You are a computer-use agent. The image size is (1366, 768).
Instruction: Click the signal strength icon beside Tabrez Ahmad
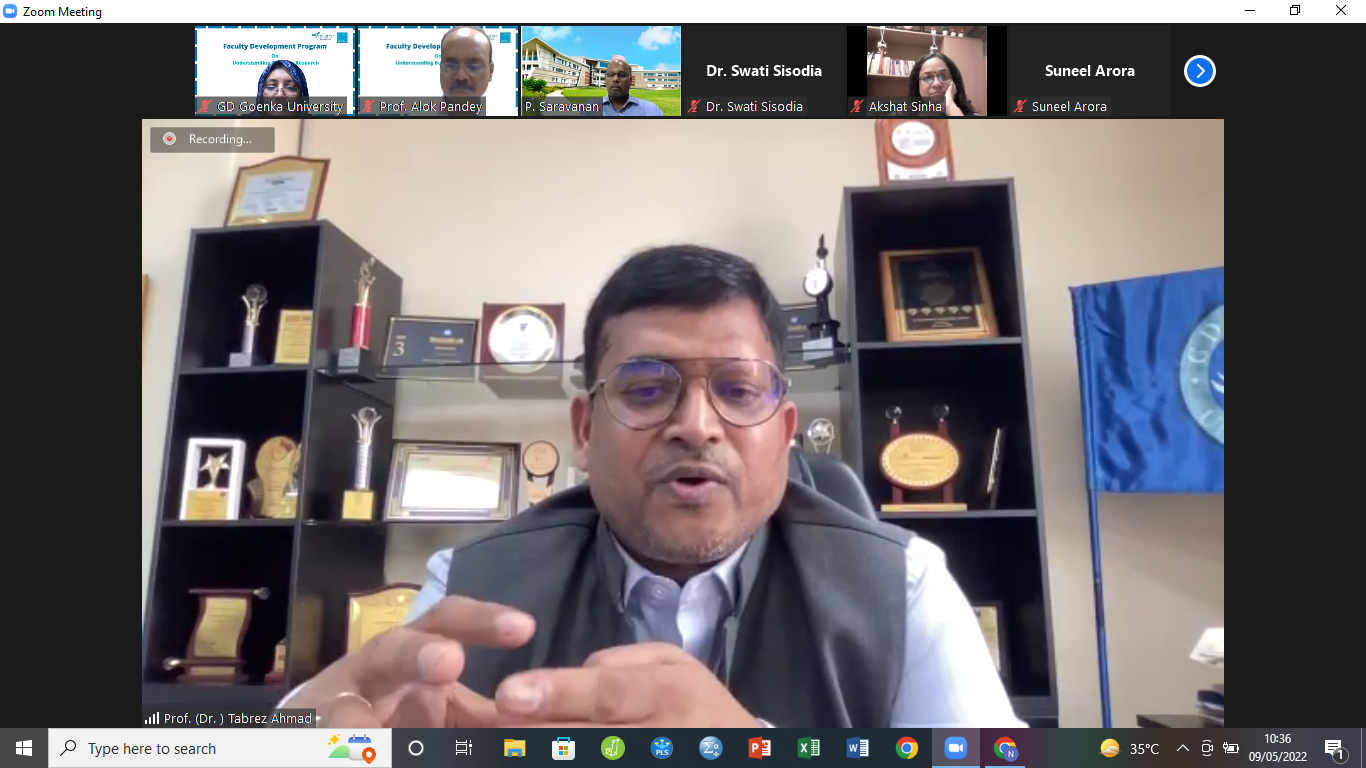[x=152, y=718]
